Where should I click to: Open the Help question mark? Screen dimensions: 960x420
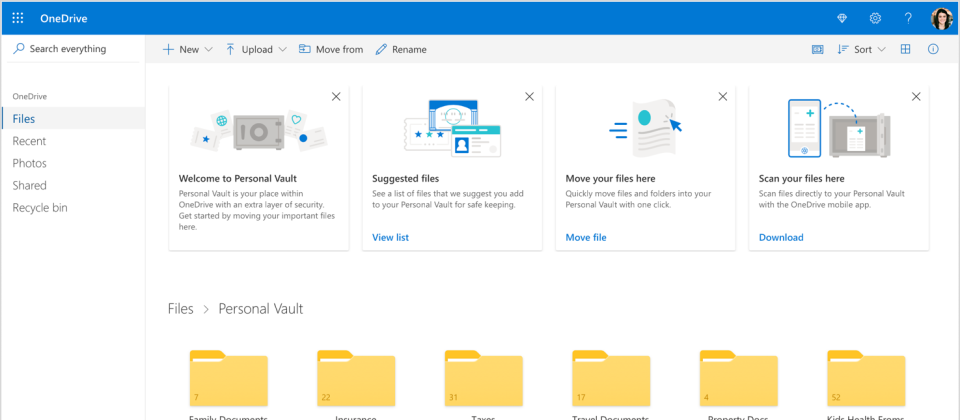click(908, 18)
